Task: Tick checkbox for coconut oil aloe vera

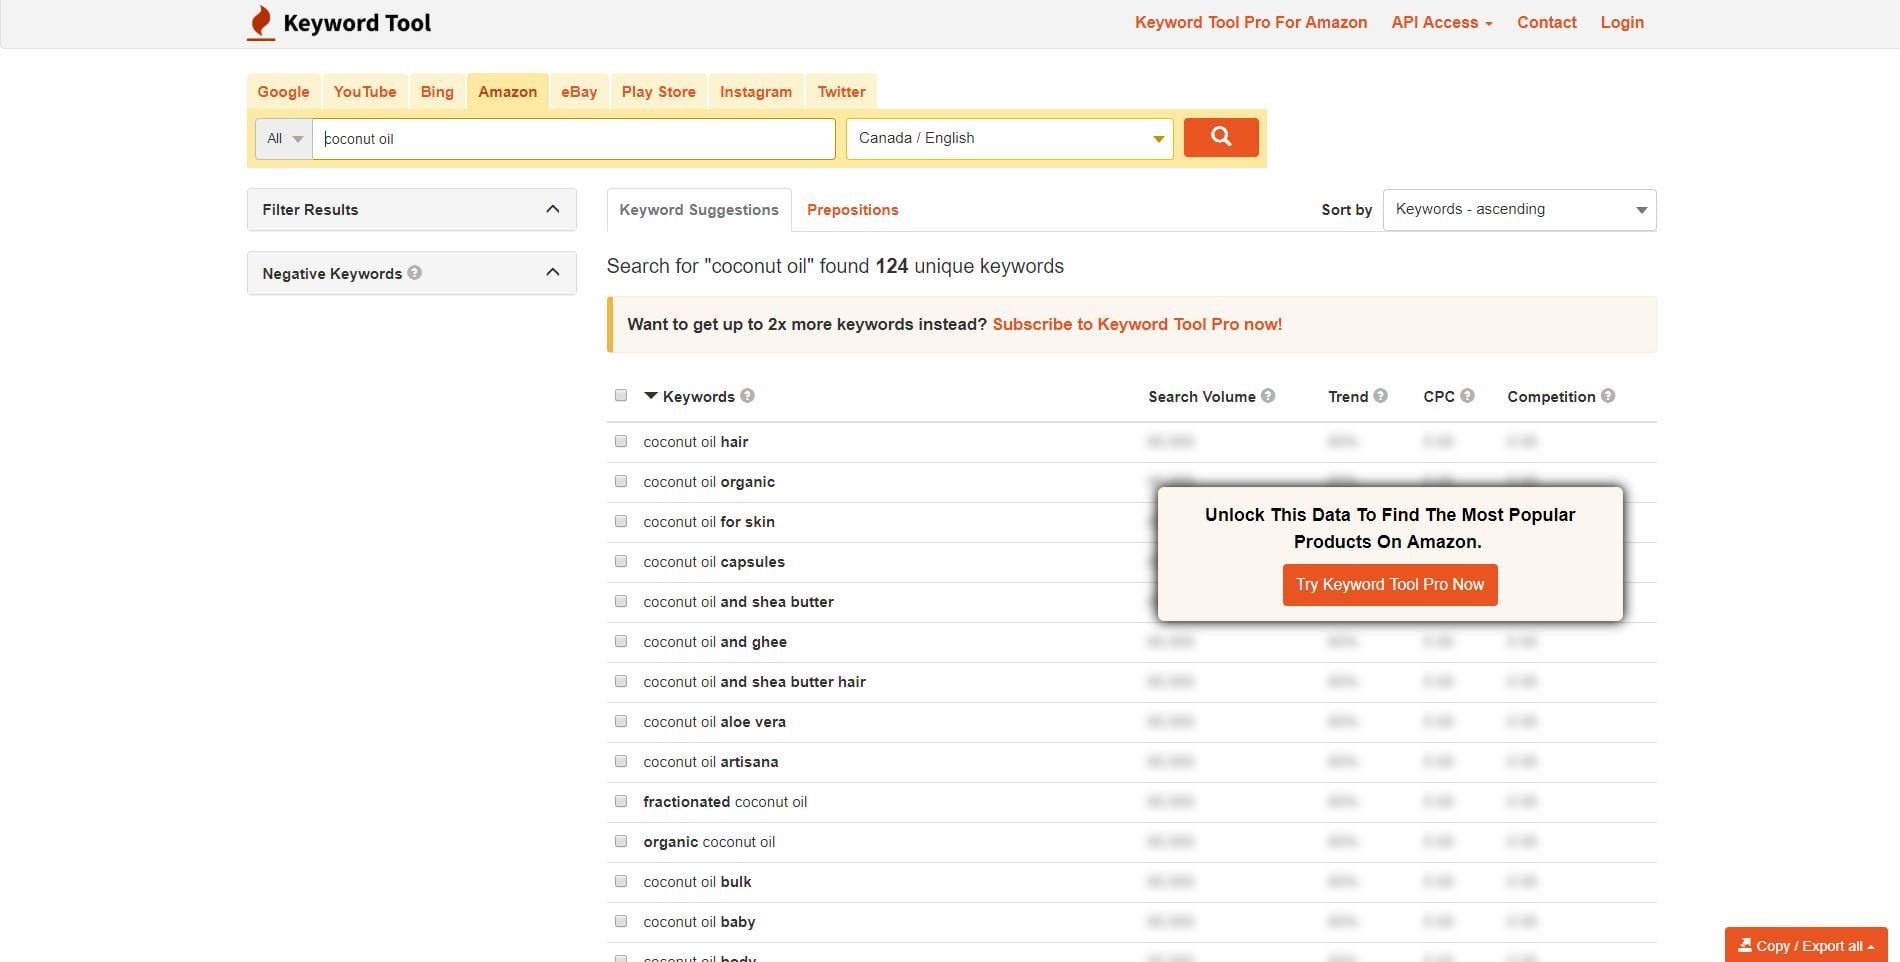Action: point(621,721)
